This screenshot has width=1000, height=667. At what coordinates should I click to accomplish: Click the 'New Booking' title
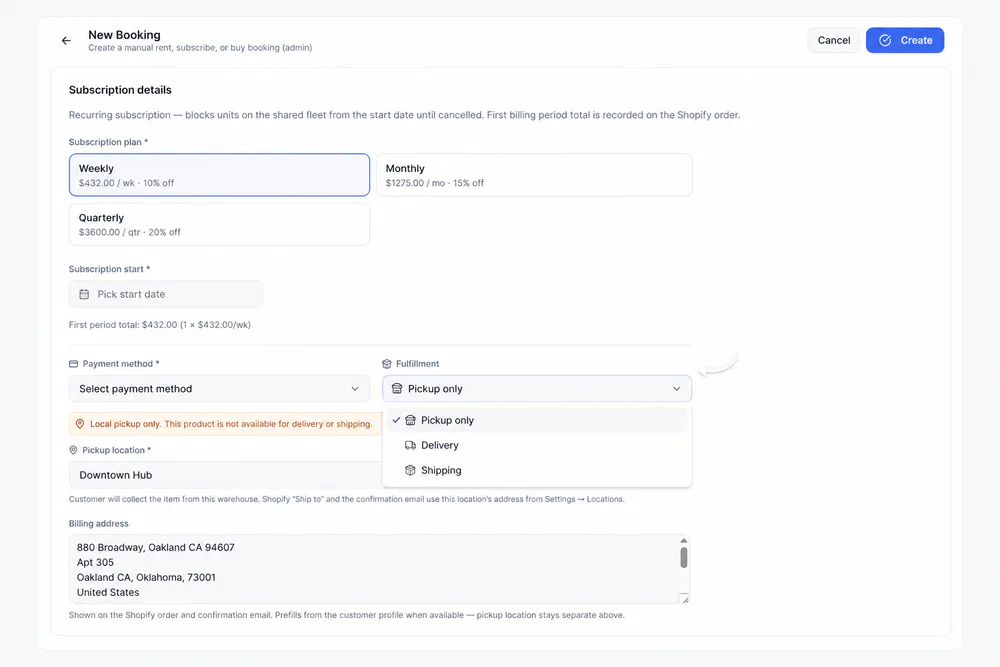point(124,35)
